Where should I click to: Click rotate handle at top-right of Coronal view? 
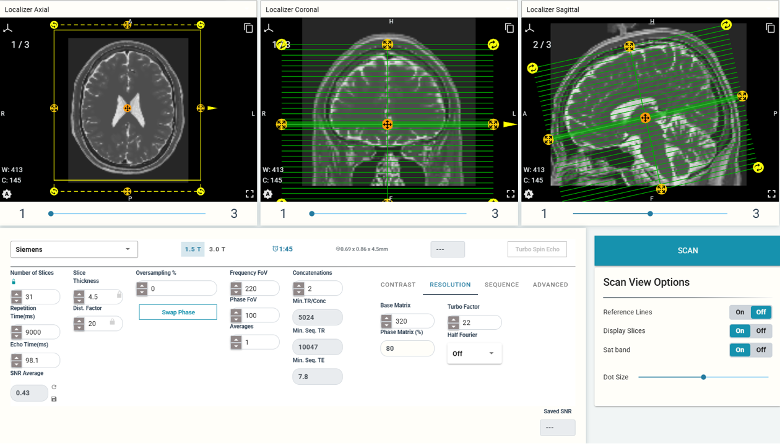coord(493,45)
